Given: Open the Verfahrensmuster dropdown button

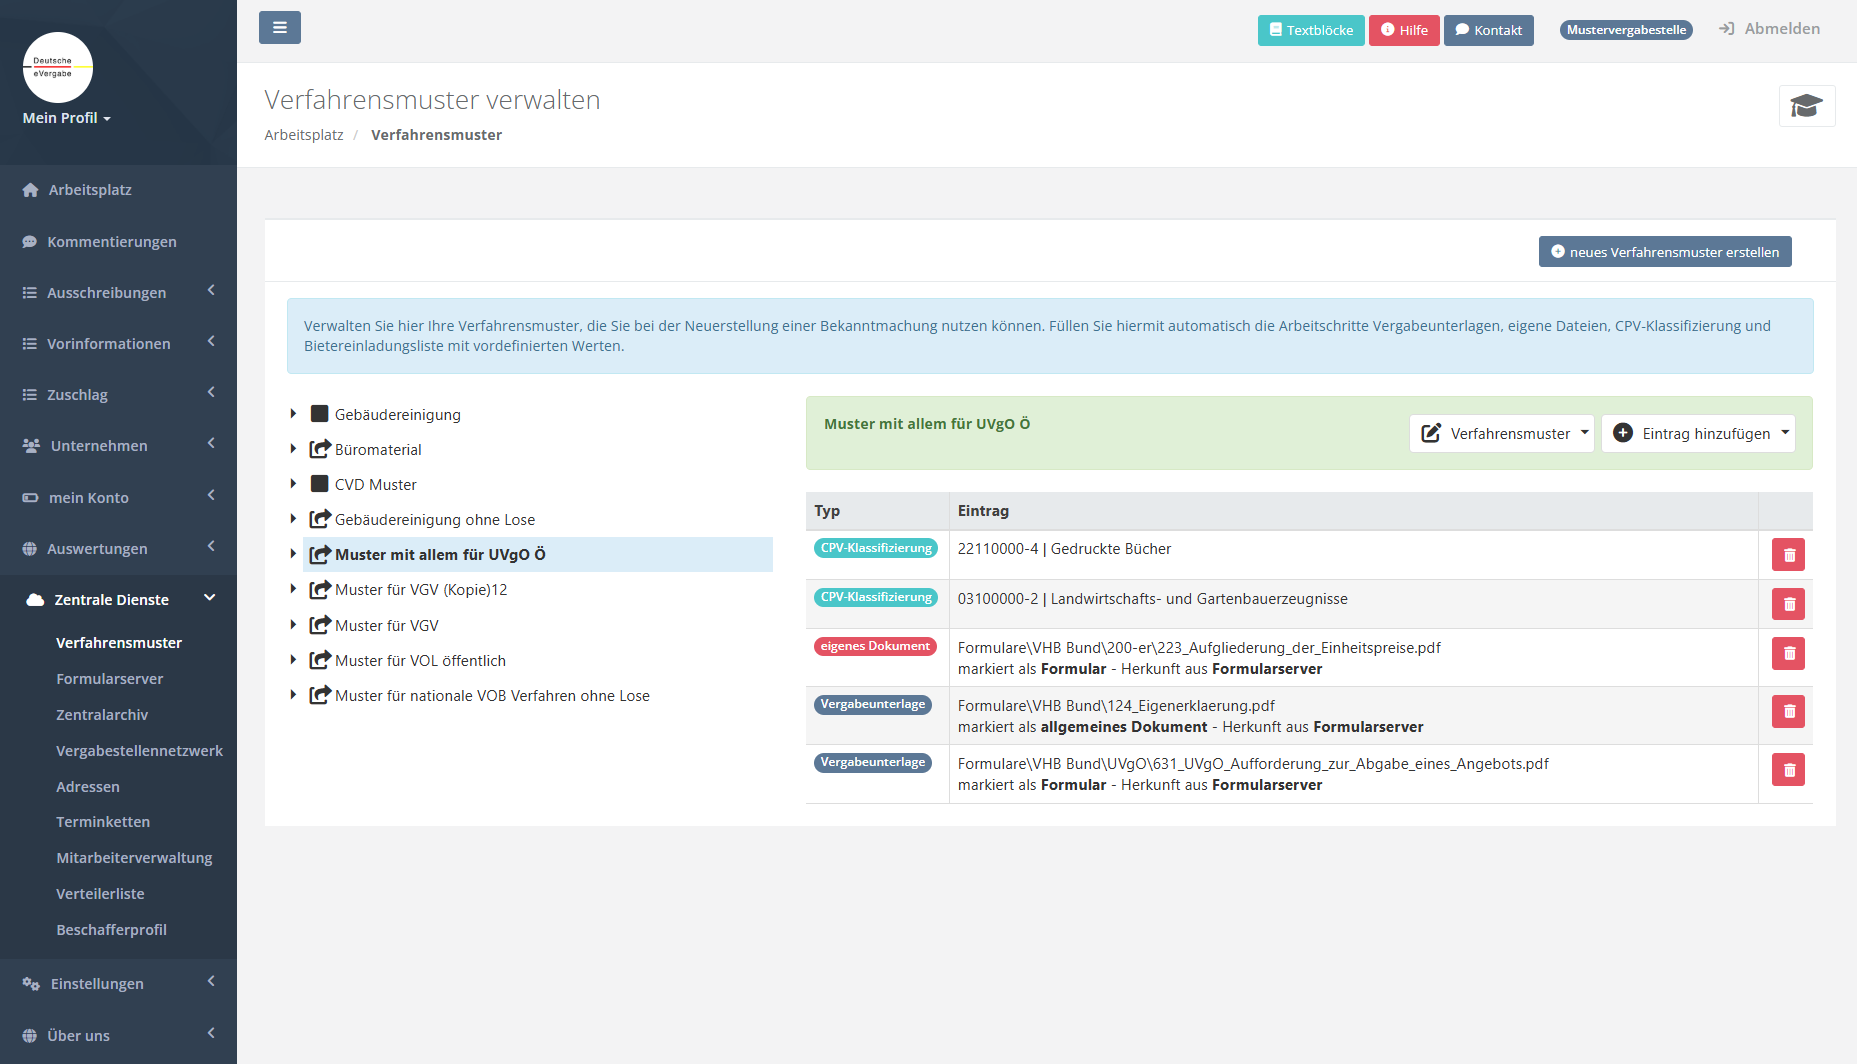Looking at the screenshot, I should (x=1501, y=434).
